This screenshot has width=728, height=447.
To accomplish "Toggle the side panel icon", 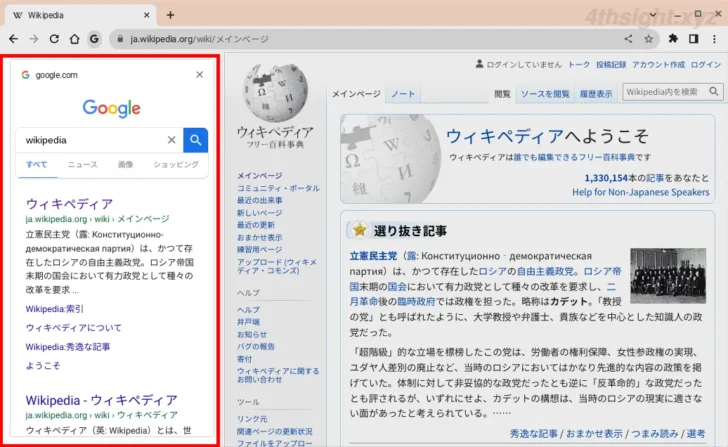I will [694, 39].
